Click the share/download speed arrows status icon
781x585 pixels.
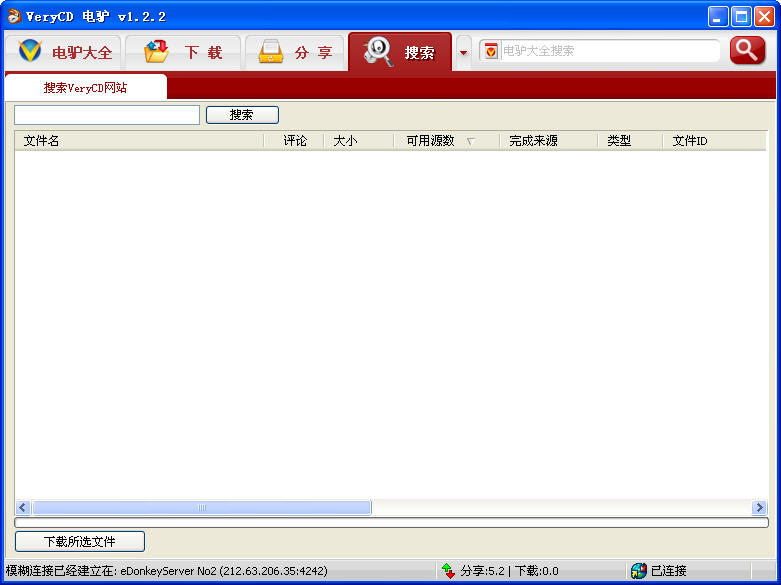point(448,571)
